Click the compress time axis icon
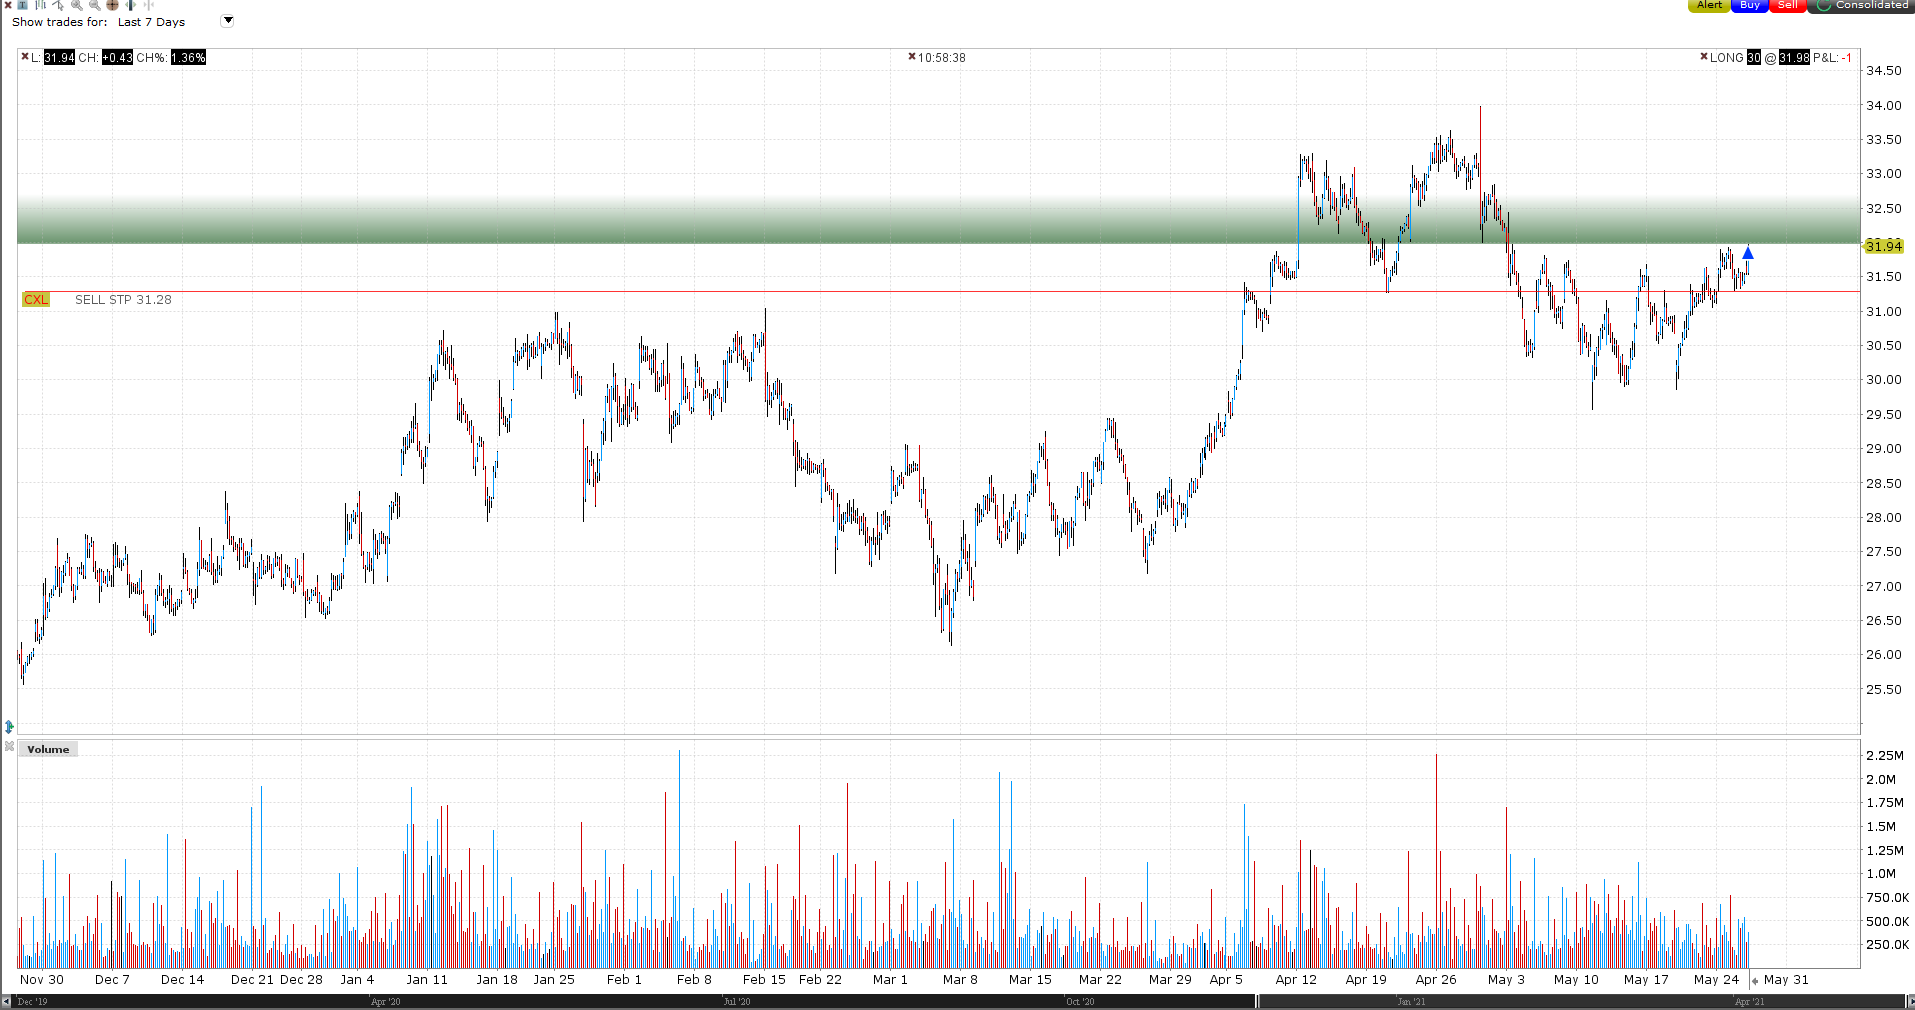 coord(148,5)
